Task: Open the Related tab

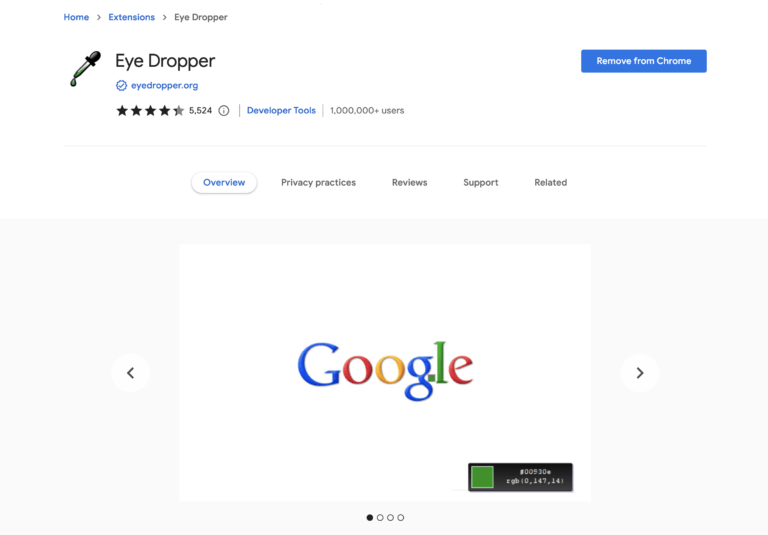Action: point(551,183)
